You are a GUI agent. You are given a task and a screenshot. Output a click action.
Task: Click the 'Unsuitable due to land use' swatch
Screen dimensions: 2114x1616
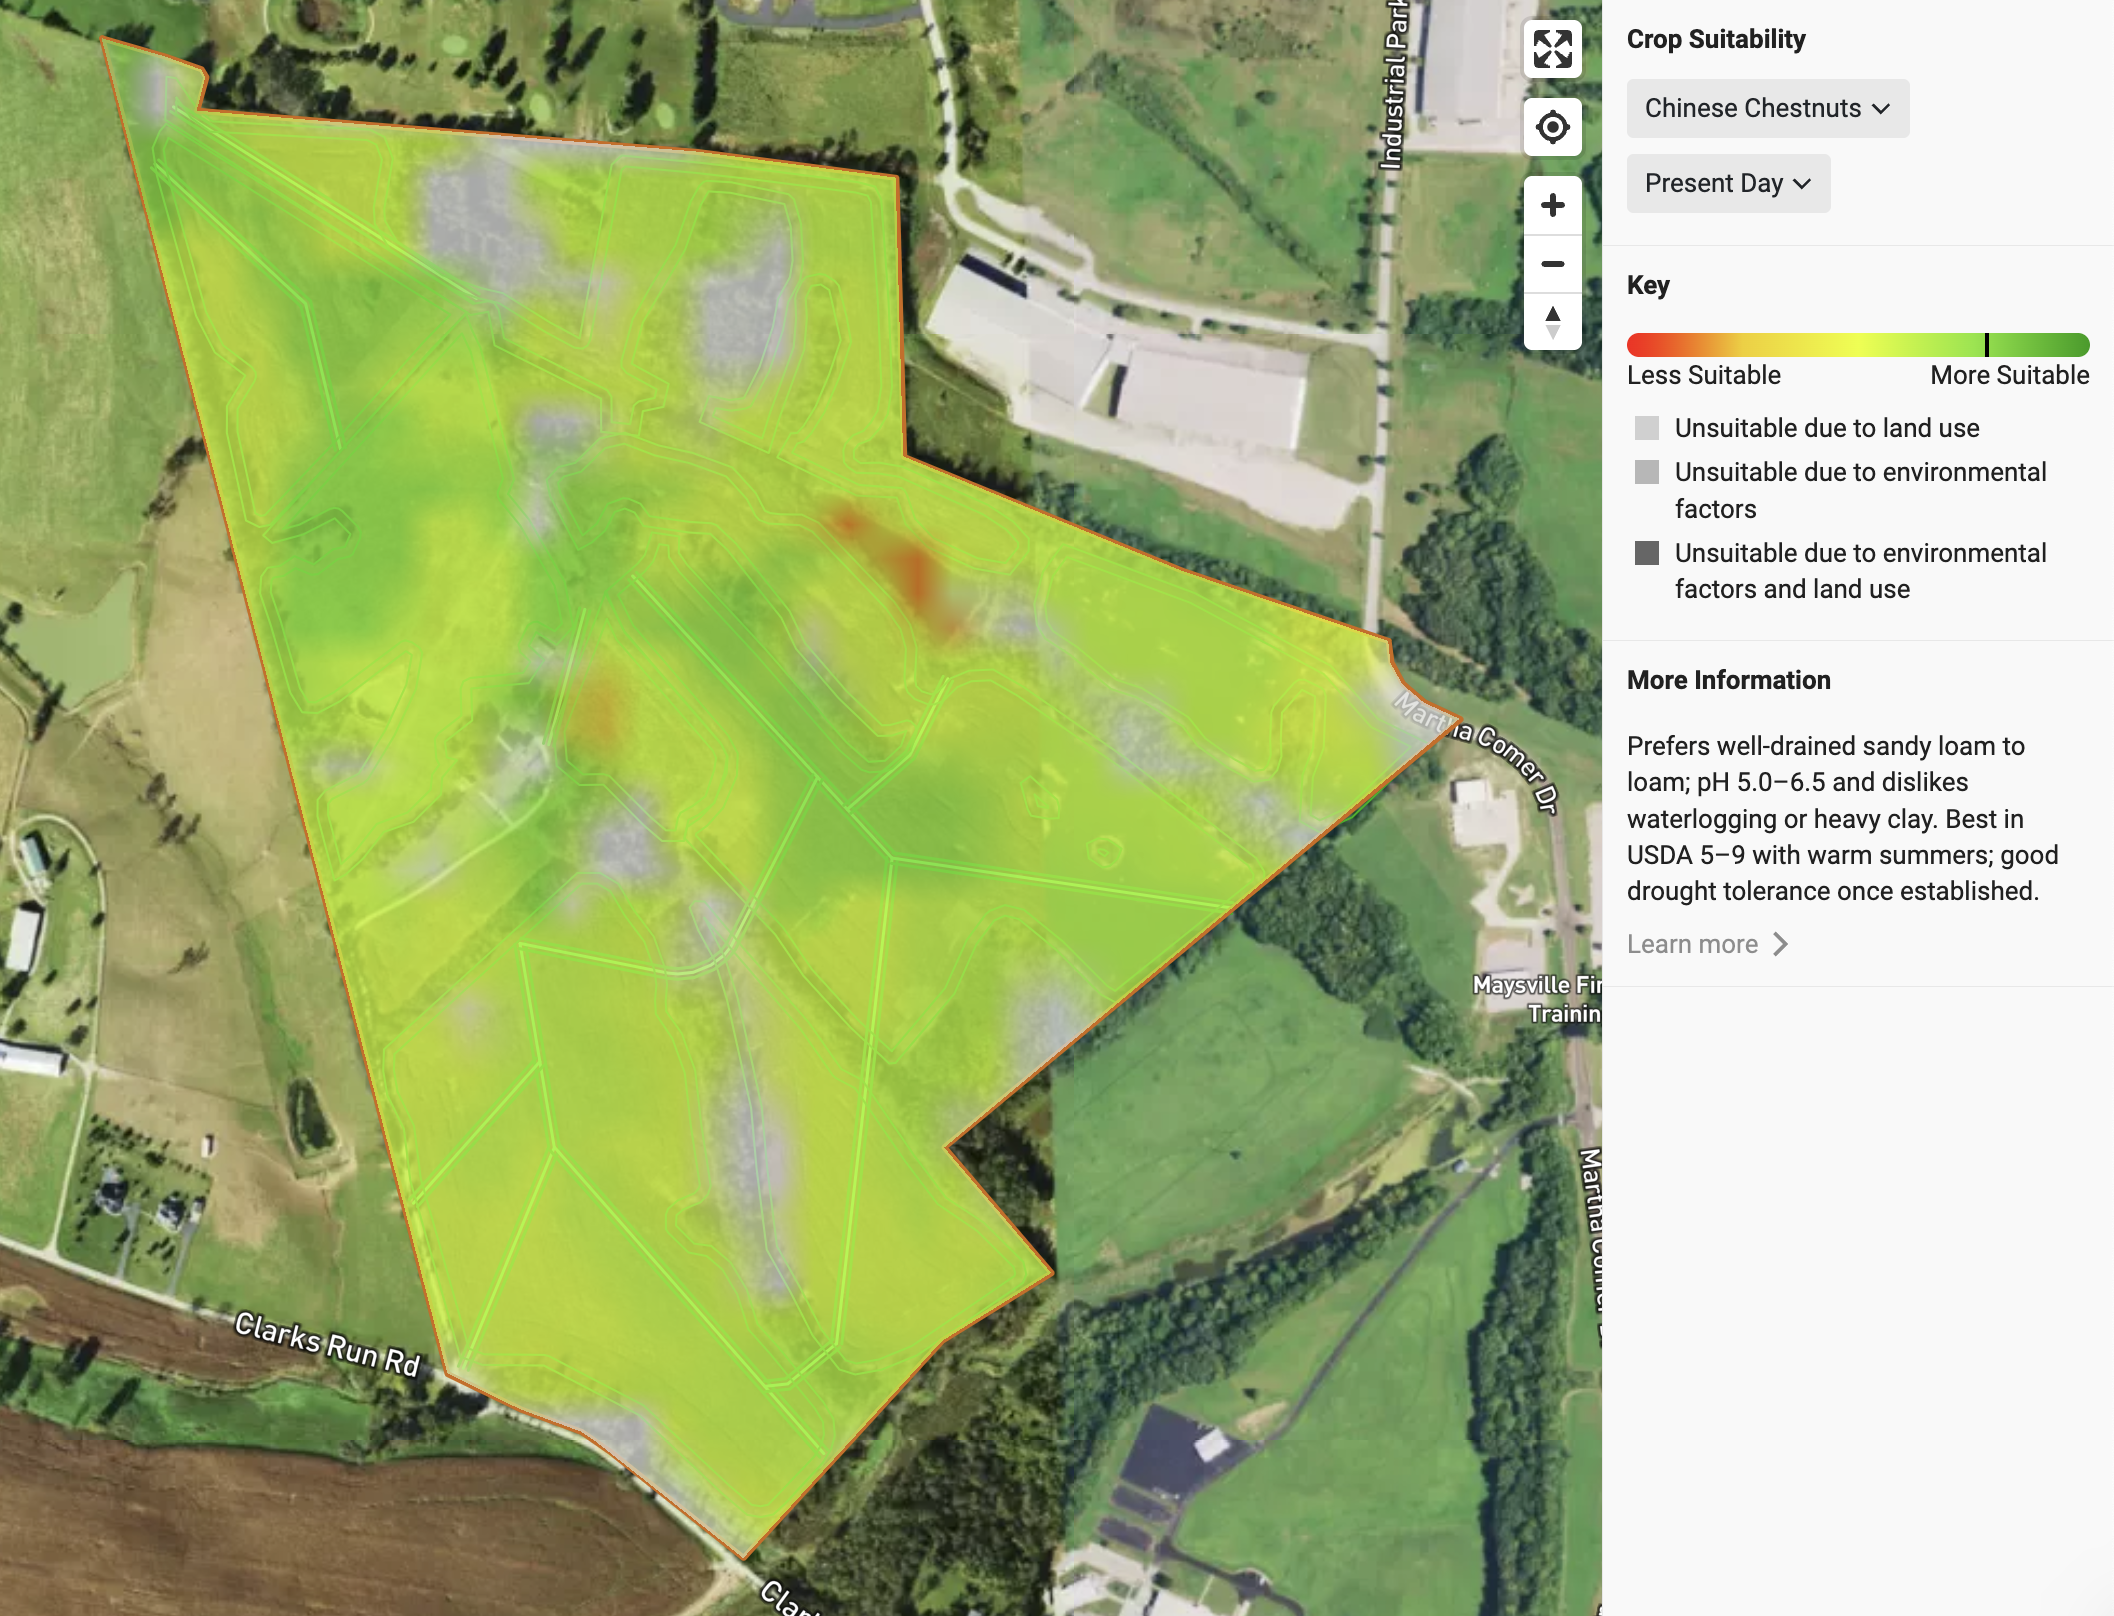[x=1646, y=428]
